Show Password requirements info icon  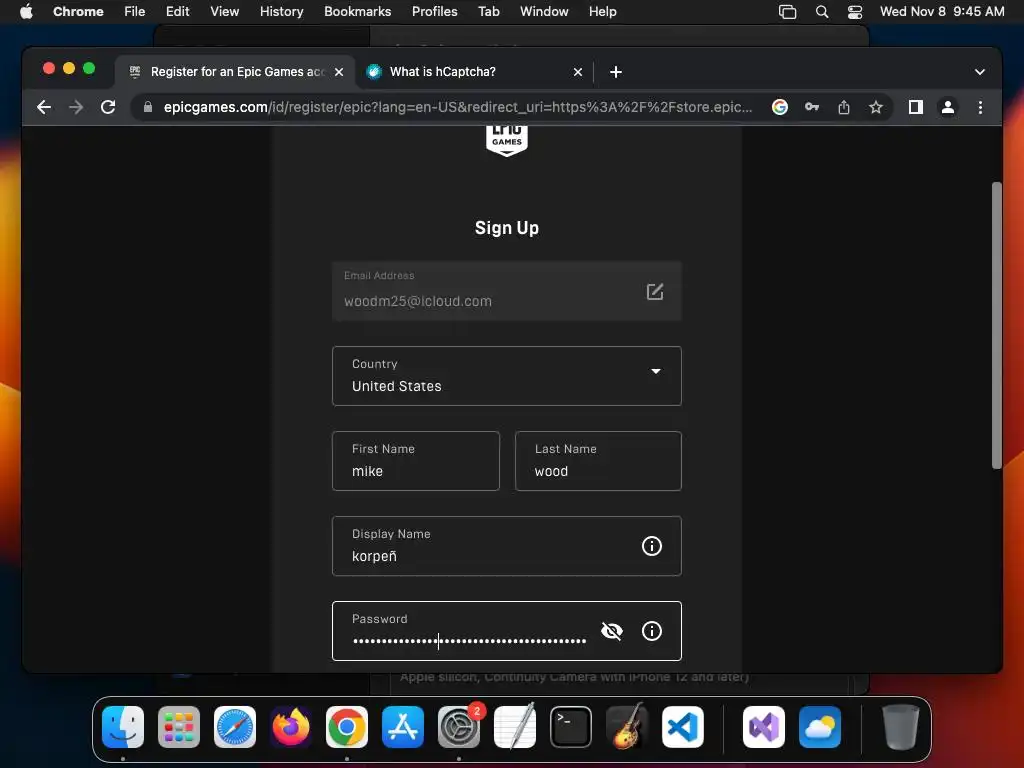[x=652, y=631]
